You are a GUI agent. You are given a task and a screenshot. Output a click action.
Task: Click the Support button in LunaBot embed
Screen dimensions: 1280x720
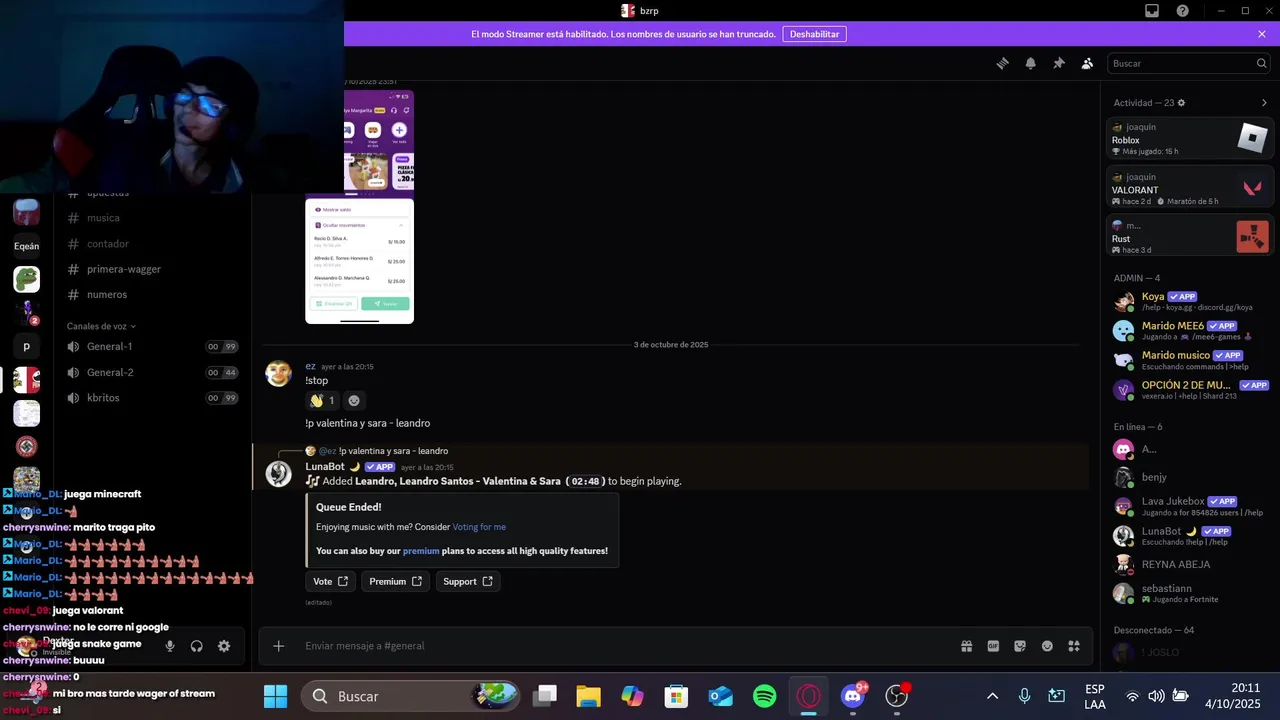(467, 581)
